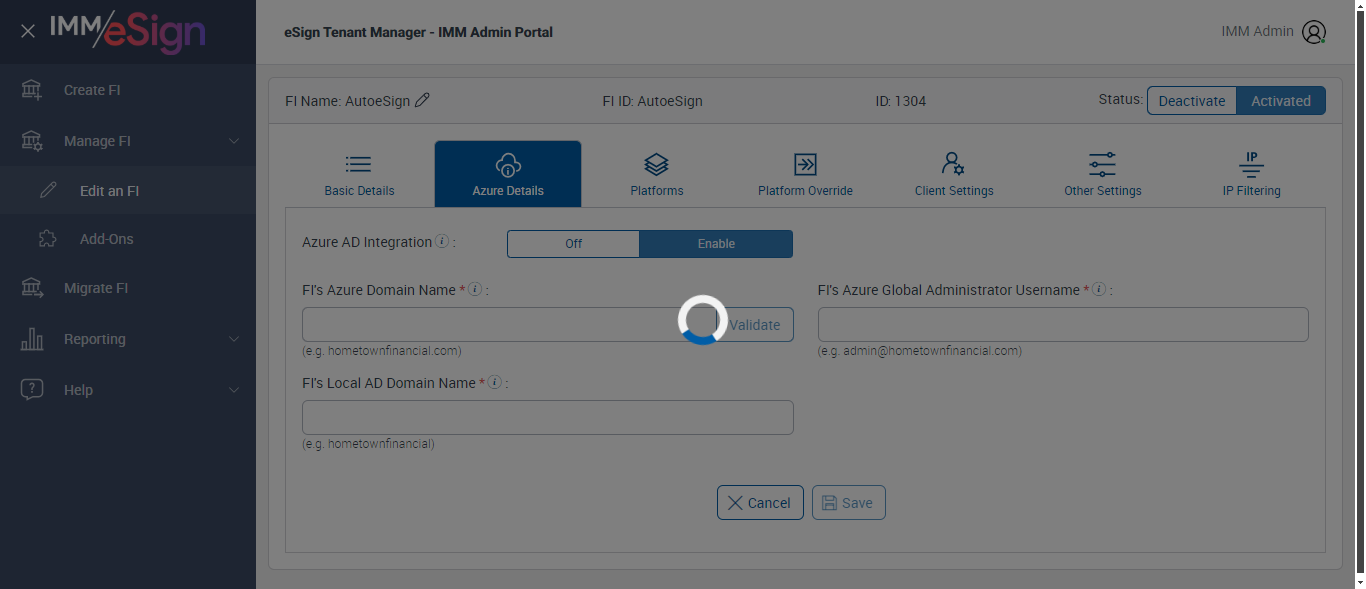Open the IMM Admin user profile icon

pos(1313,32)
